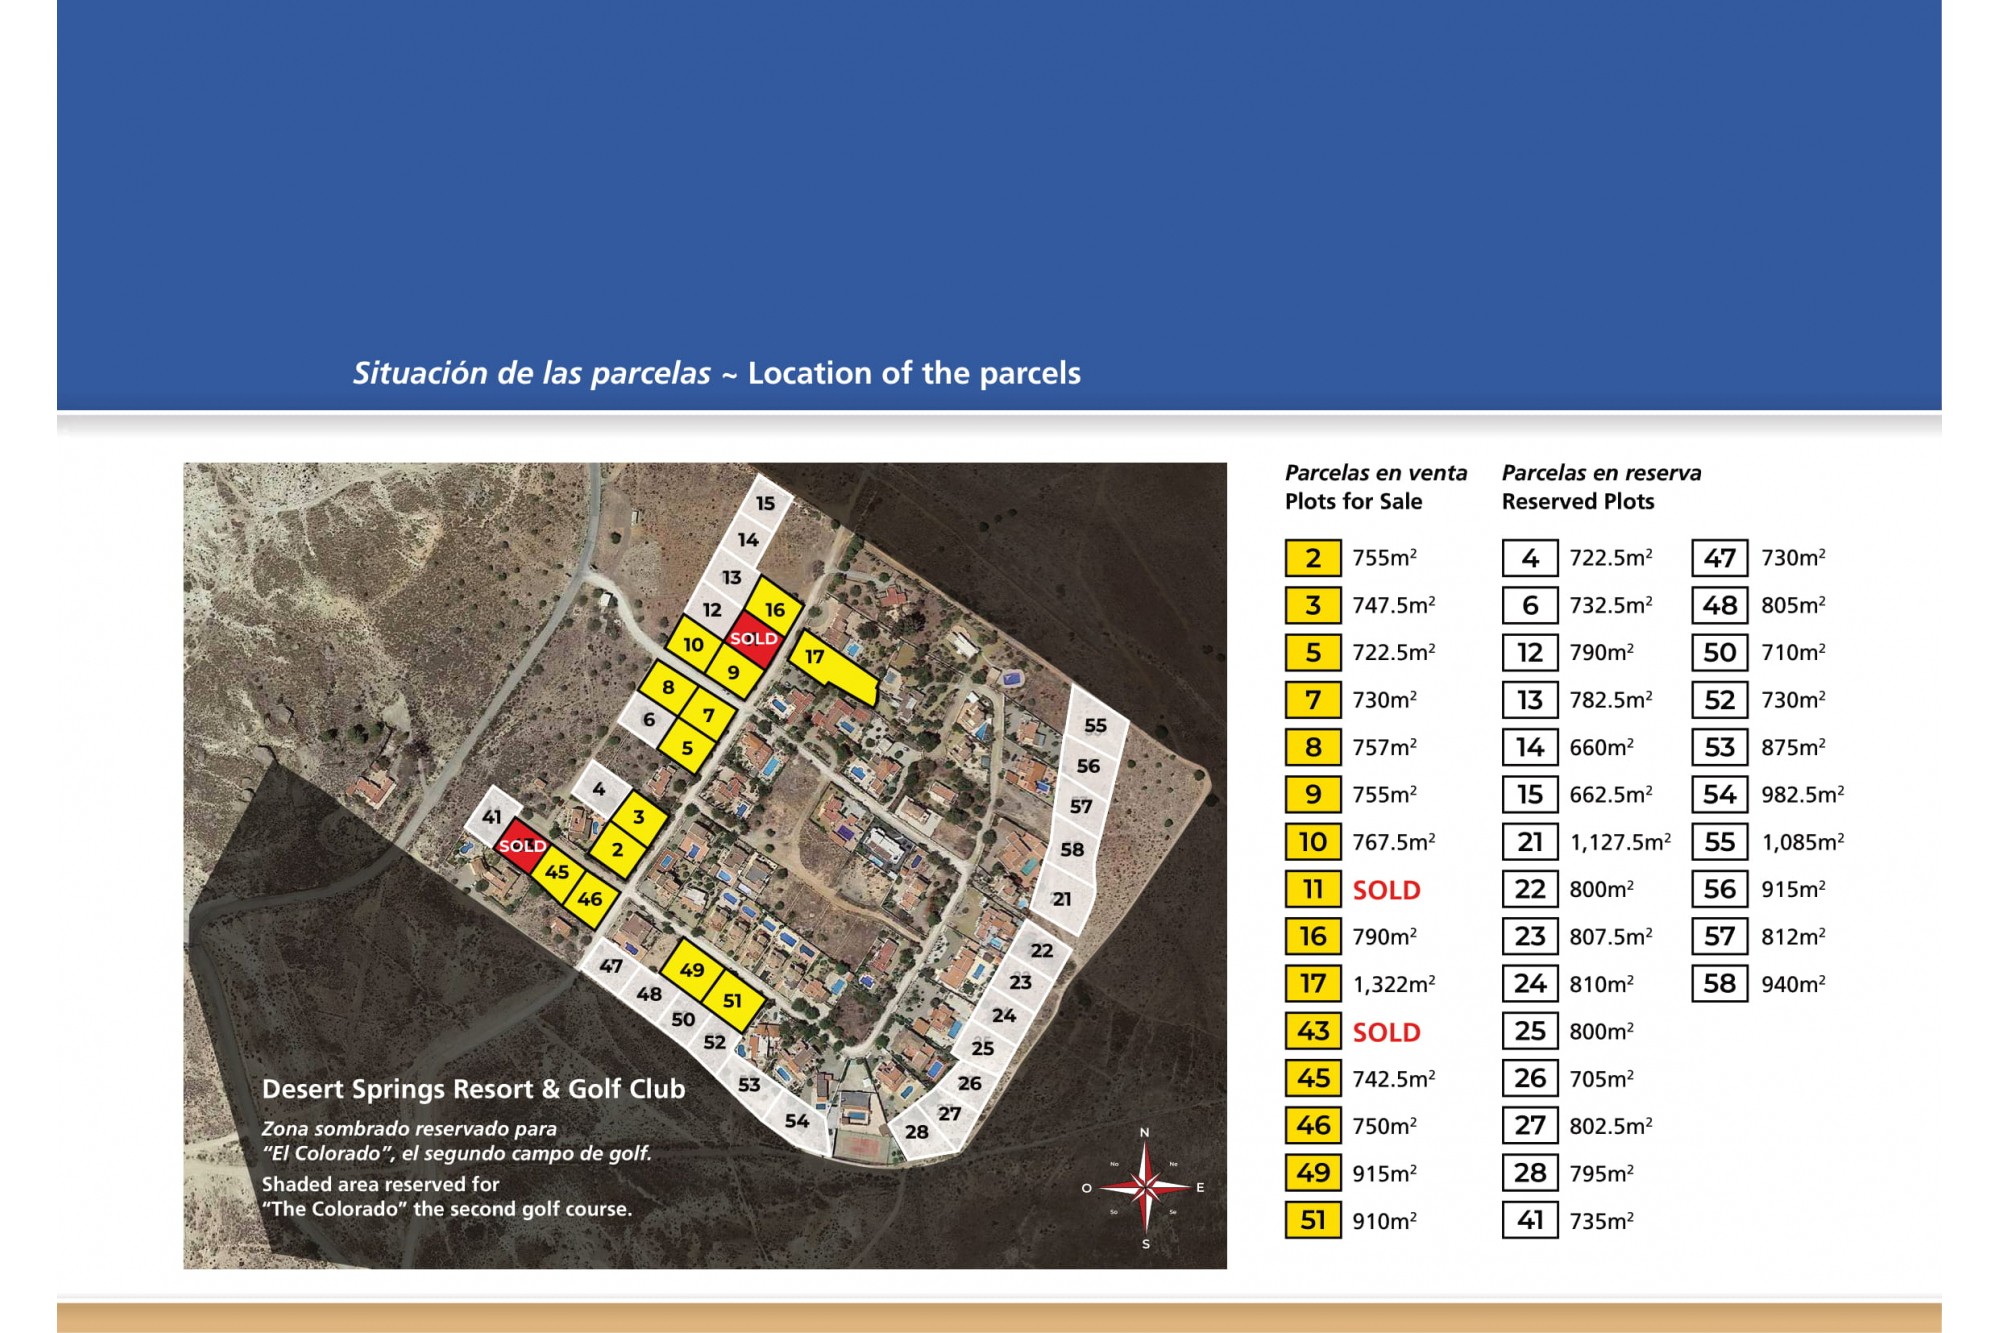Click the white legend box numbered 58
Screen dimensions: 2000x1333
[x=1720, y=984]
